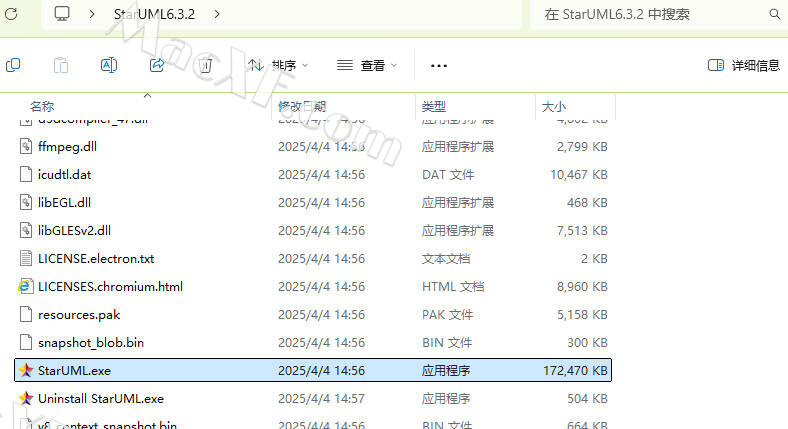The image size is (788, 429).
Task: Select the Uninstall StarUML.exe file name
Action: [101, 399]
